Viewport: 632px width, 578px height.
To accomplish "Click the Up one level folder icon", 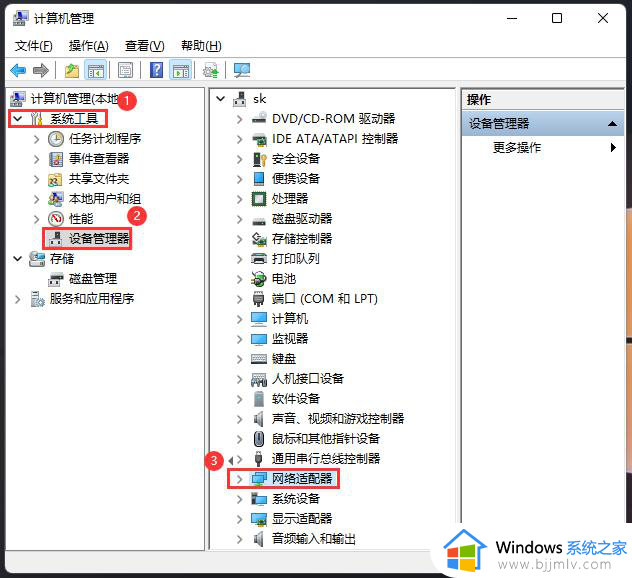I will 72,71.
